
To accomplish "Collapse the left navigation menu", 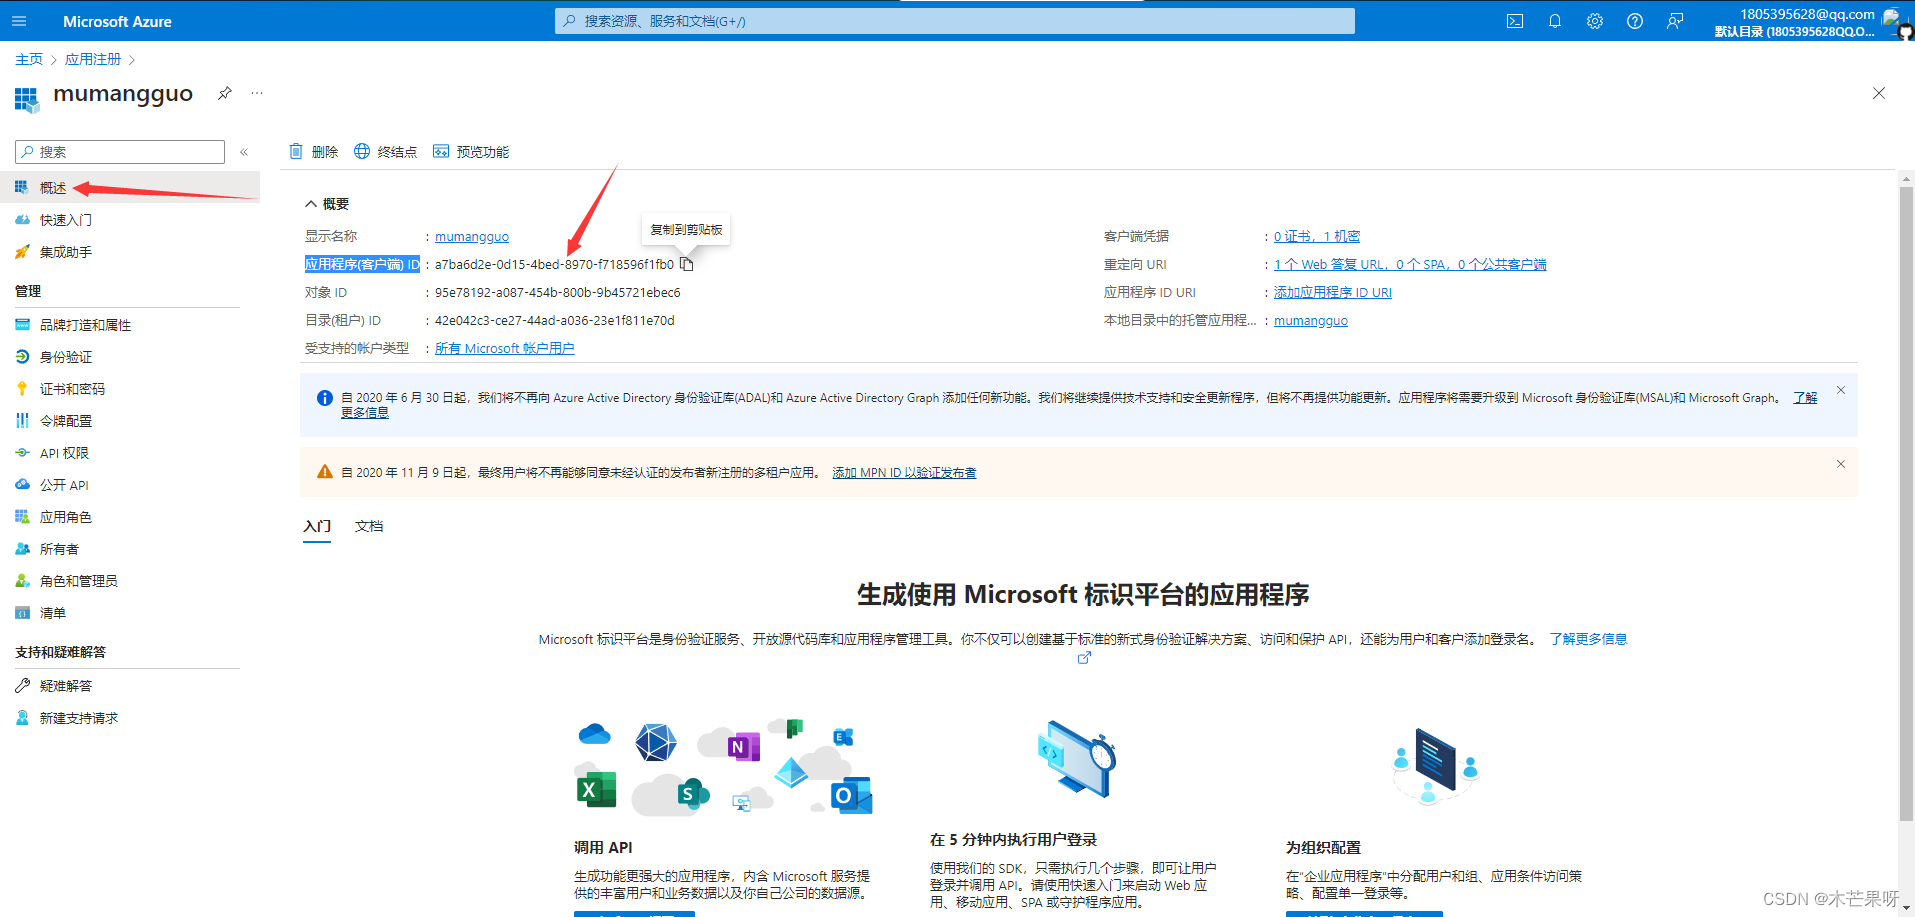I will [244, 152].
